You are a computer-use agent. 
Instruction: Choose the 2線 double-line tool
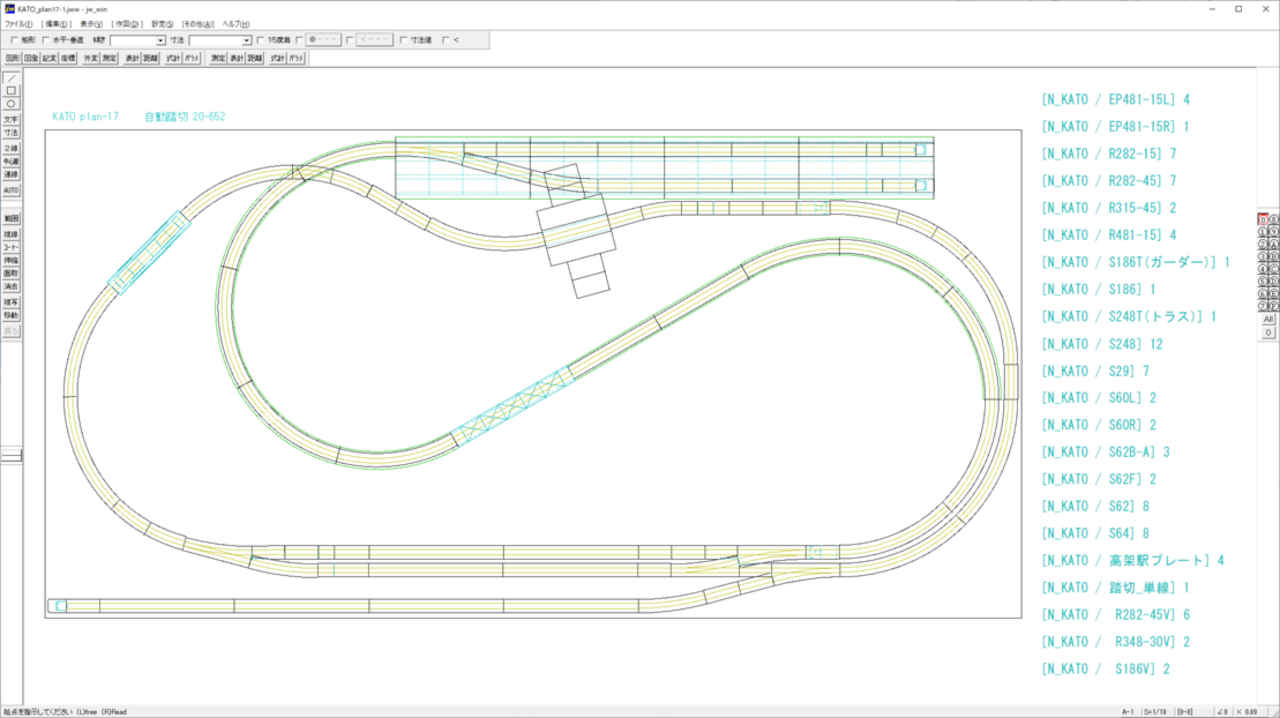coord(11,148)
